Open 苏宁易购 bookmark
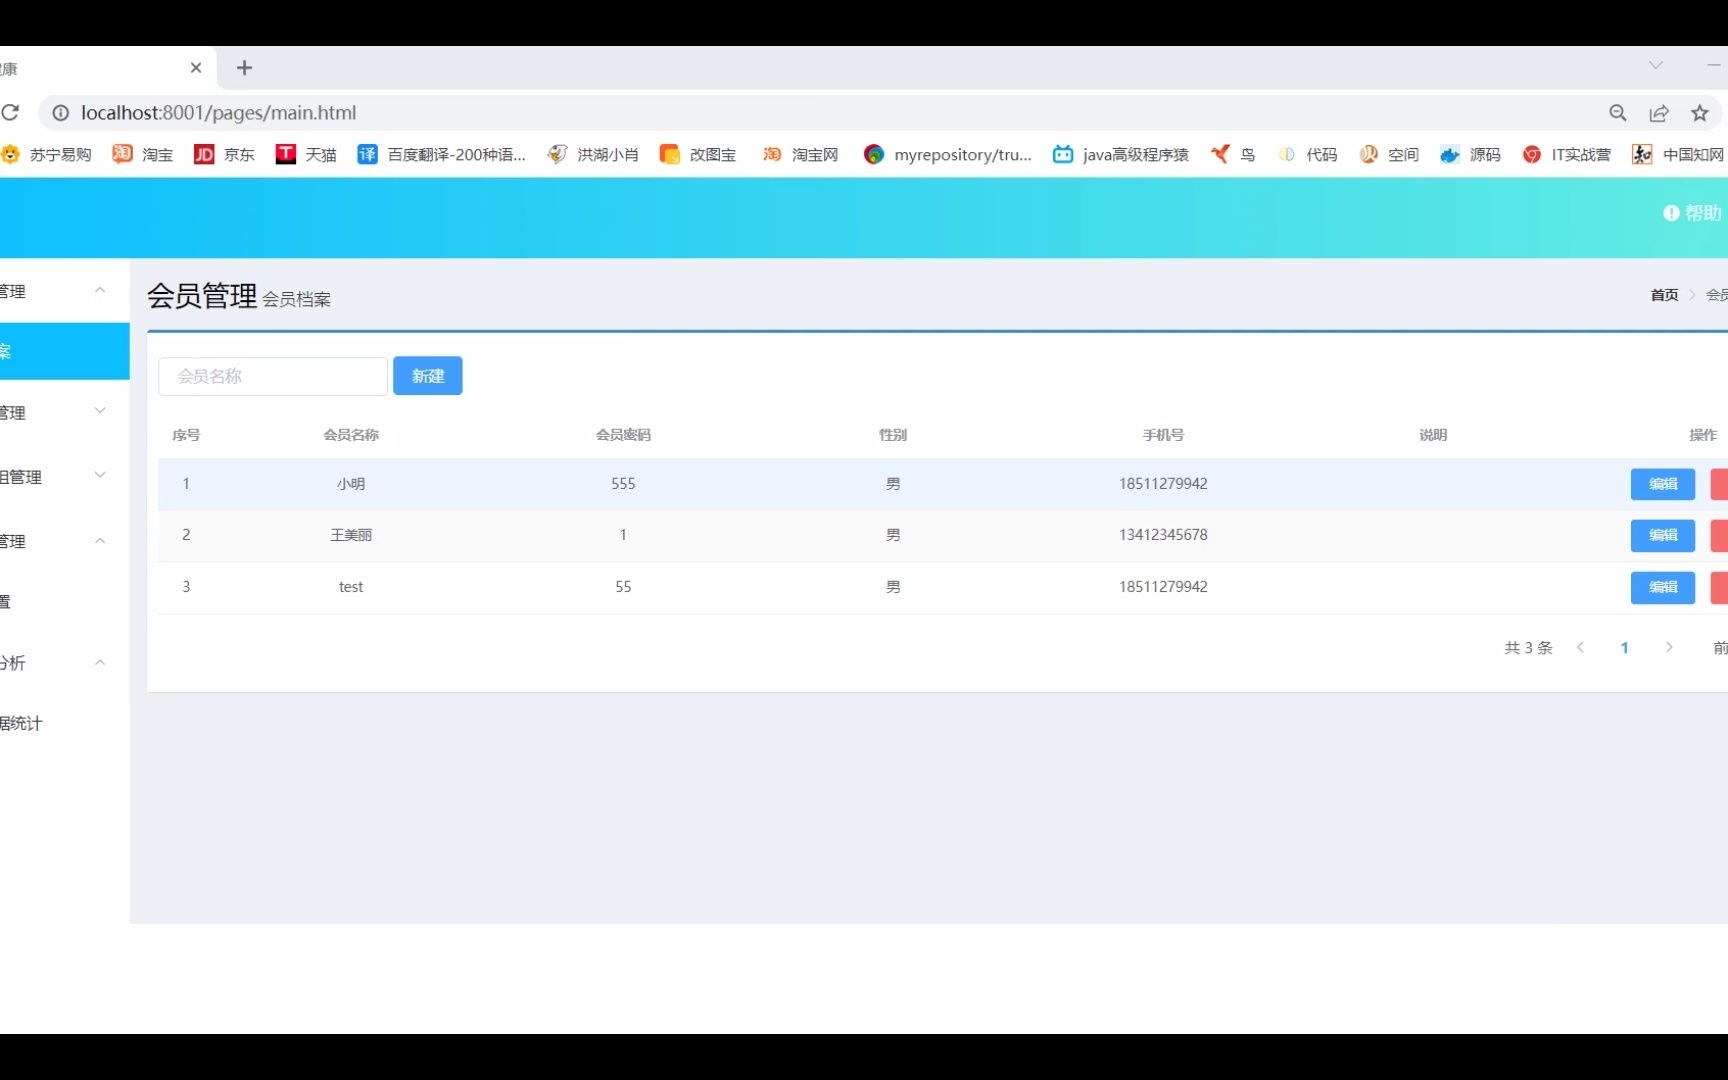This screenshot has height=1080, width=1728. coord(46,154)
